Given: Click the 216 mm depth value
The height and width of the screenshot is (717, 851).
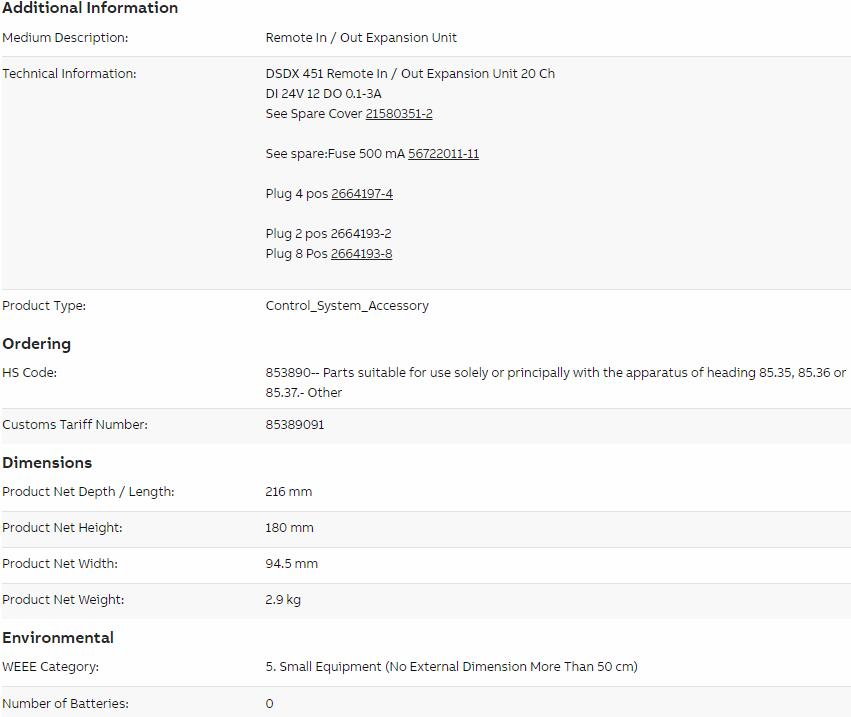Looking at the screenshot, I should [x=289, y=492].
